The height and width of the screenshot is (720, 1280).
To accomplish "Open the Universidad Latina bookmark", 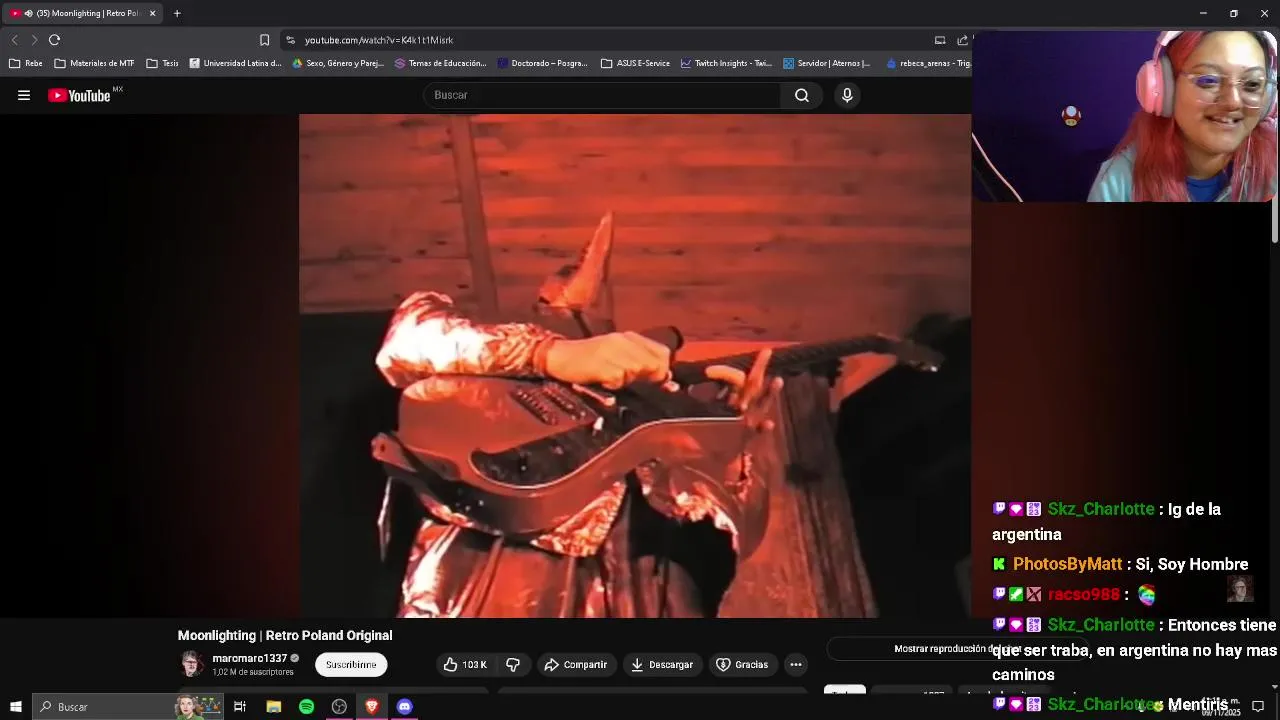I will 236,63.
